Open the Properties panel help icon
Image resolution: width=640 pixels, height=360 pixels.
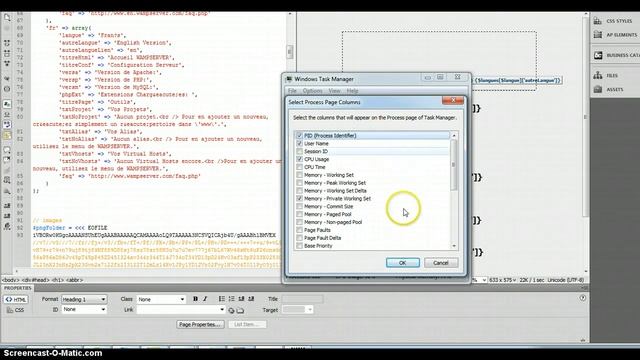pyautogui.click(x=582, y=298)
